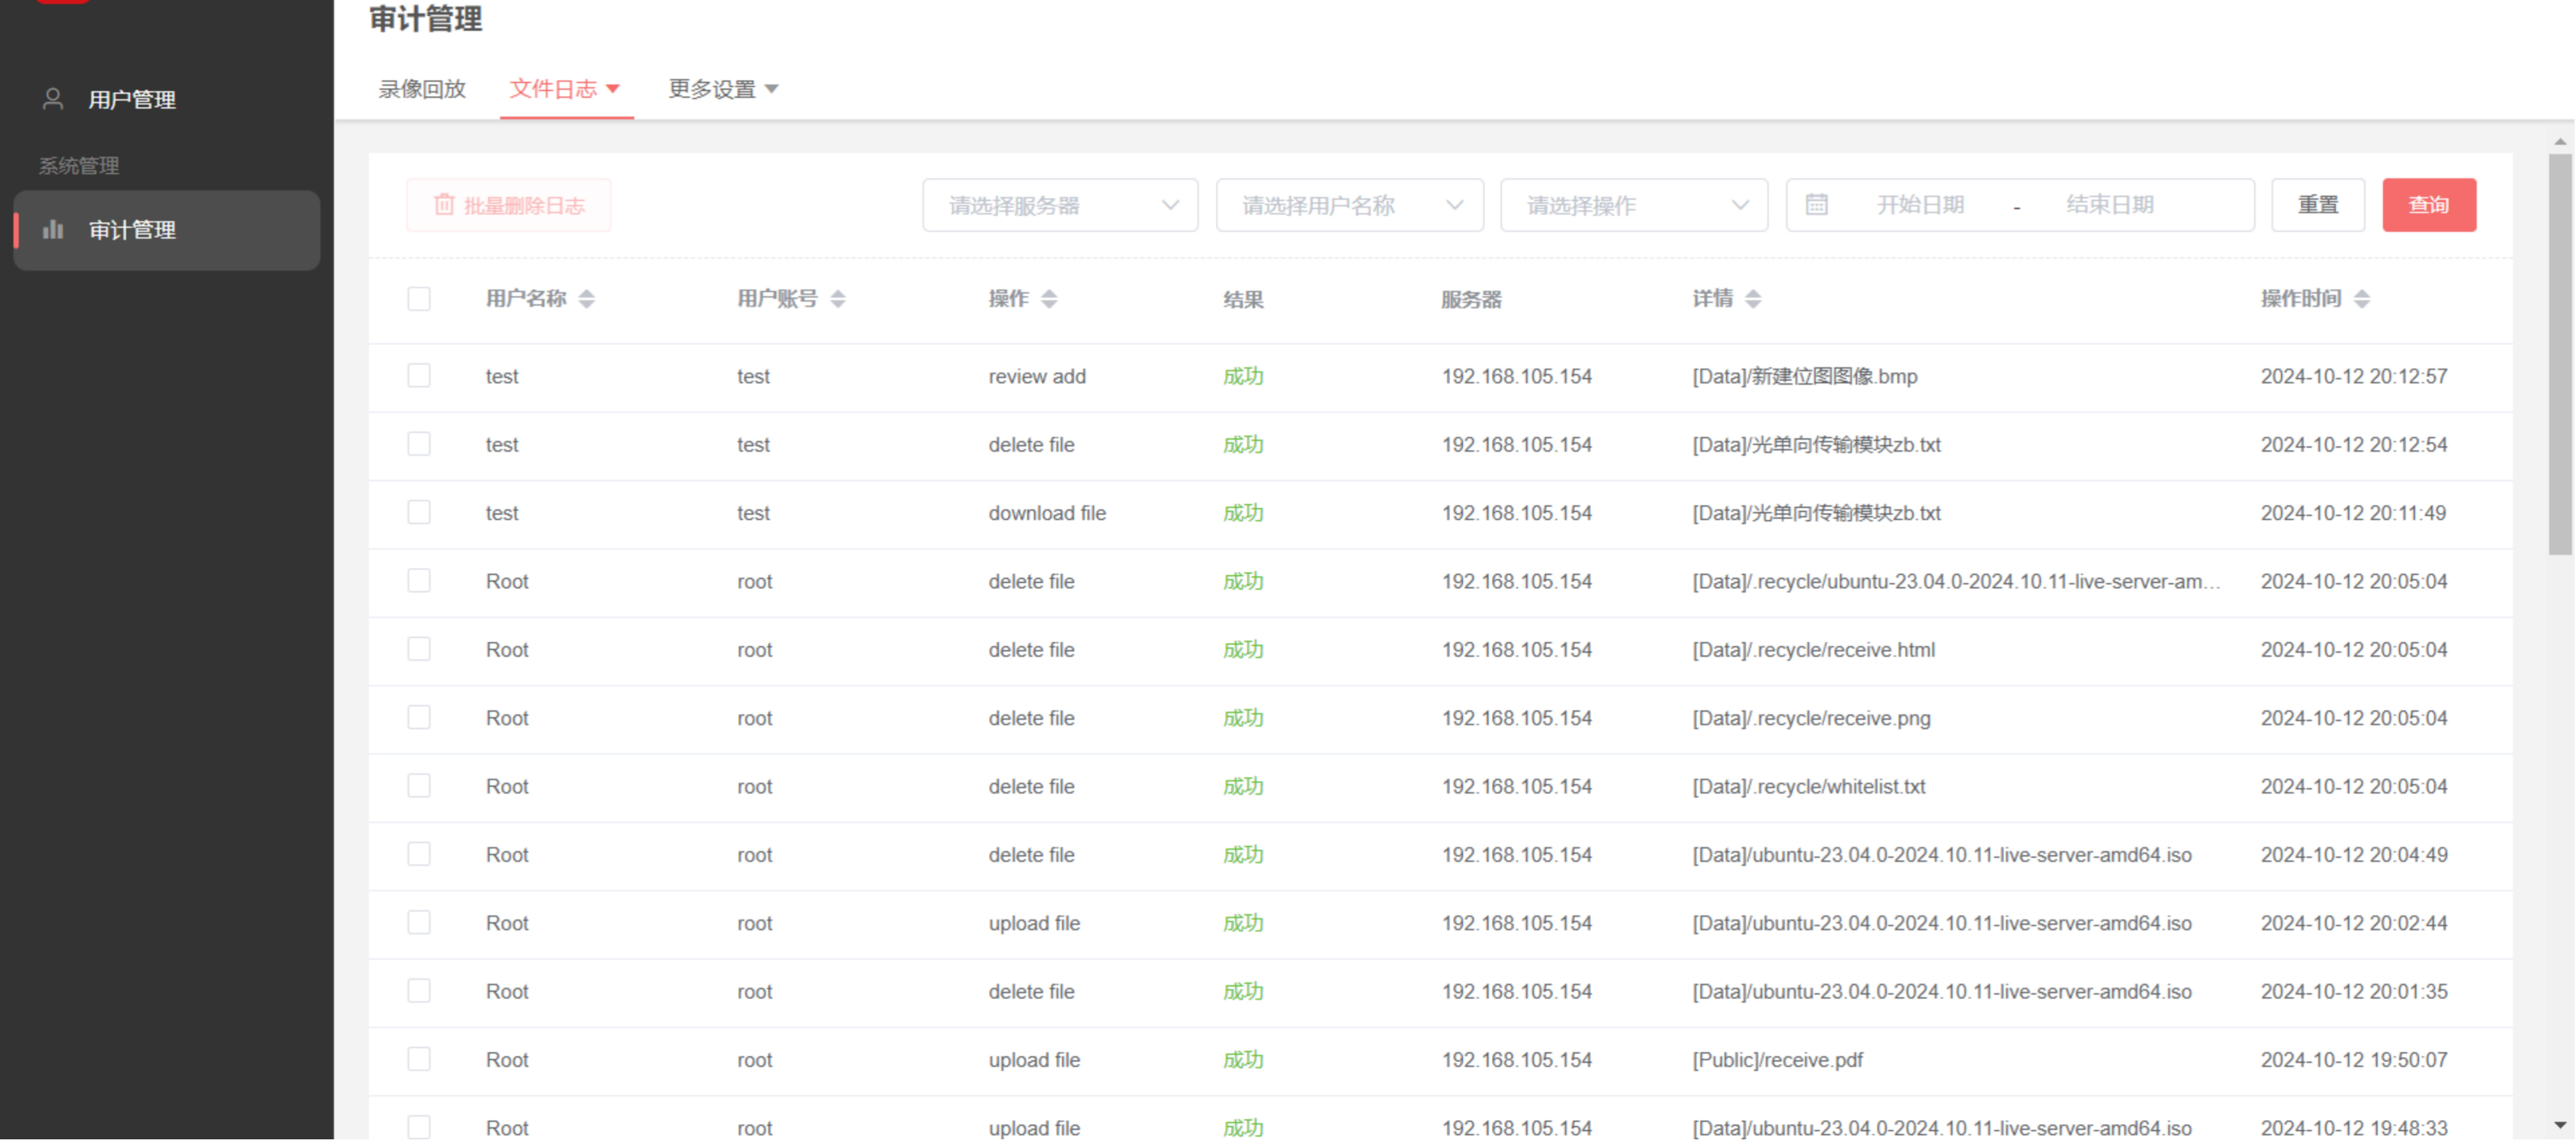Screen dimensions: 2576x1142
Task: Click the 开始日期 input field
Action: 1920,205
